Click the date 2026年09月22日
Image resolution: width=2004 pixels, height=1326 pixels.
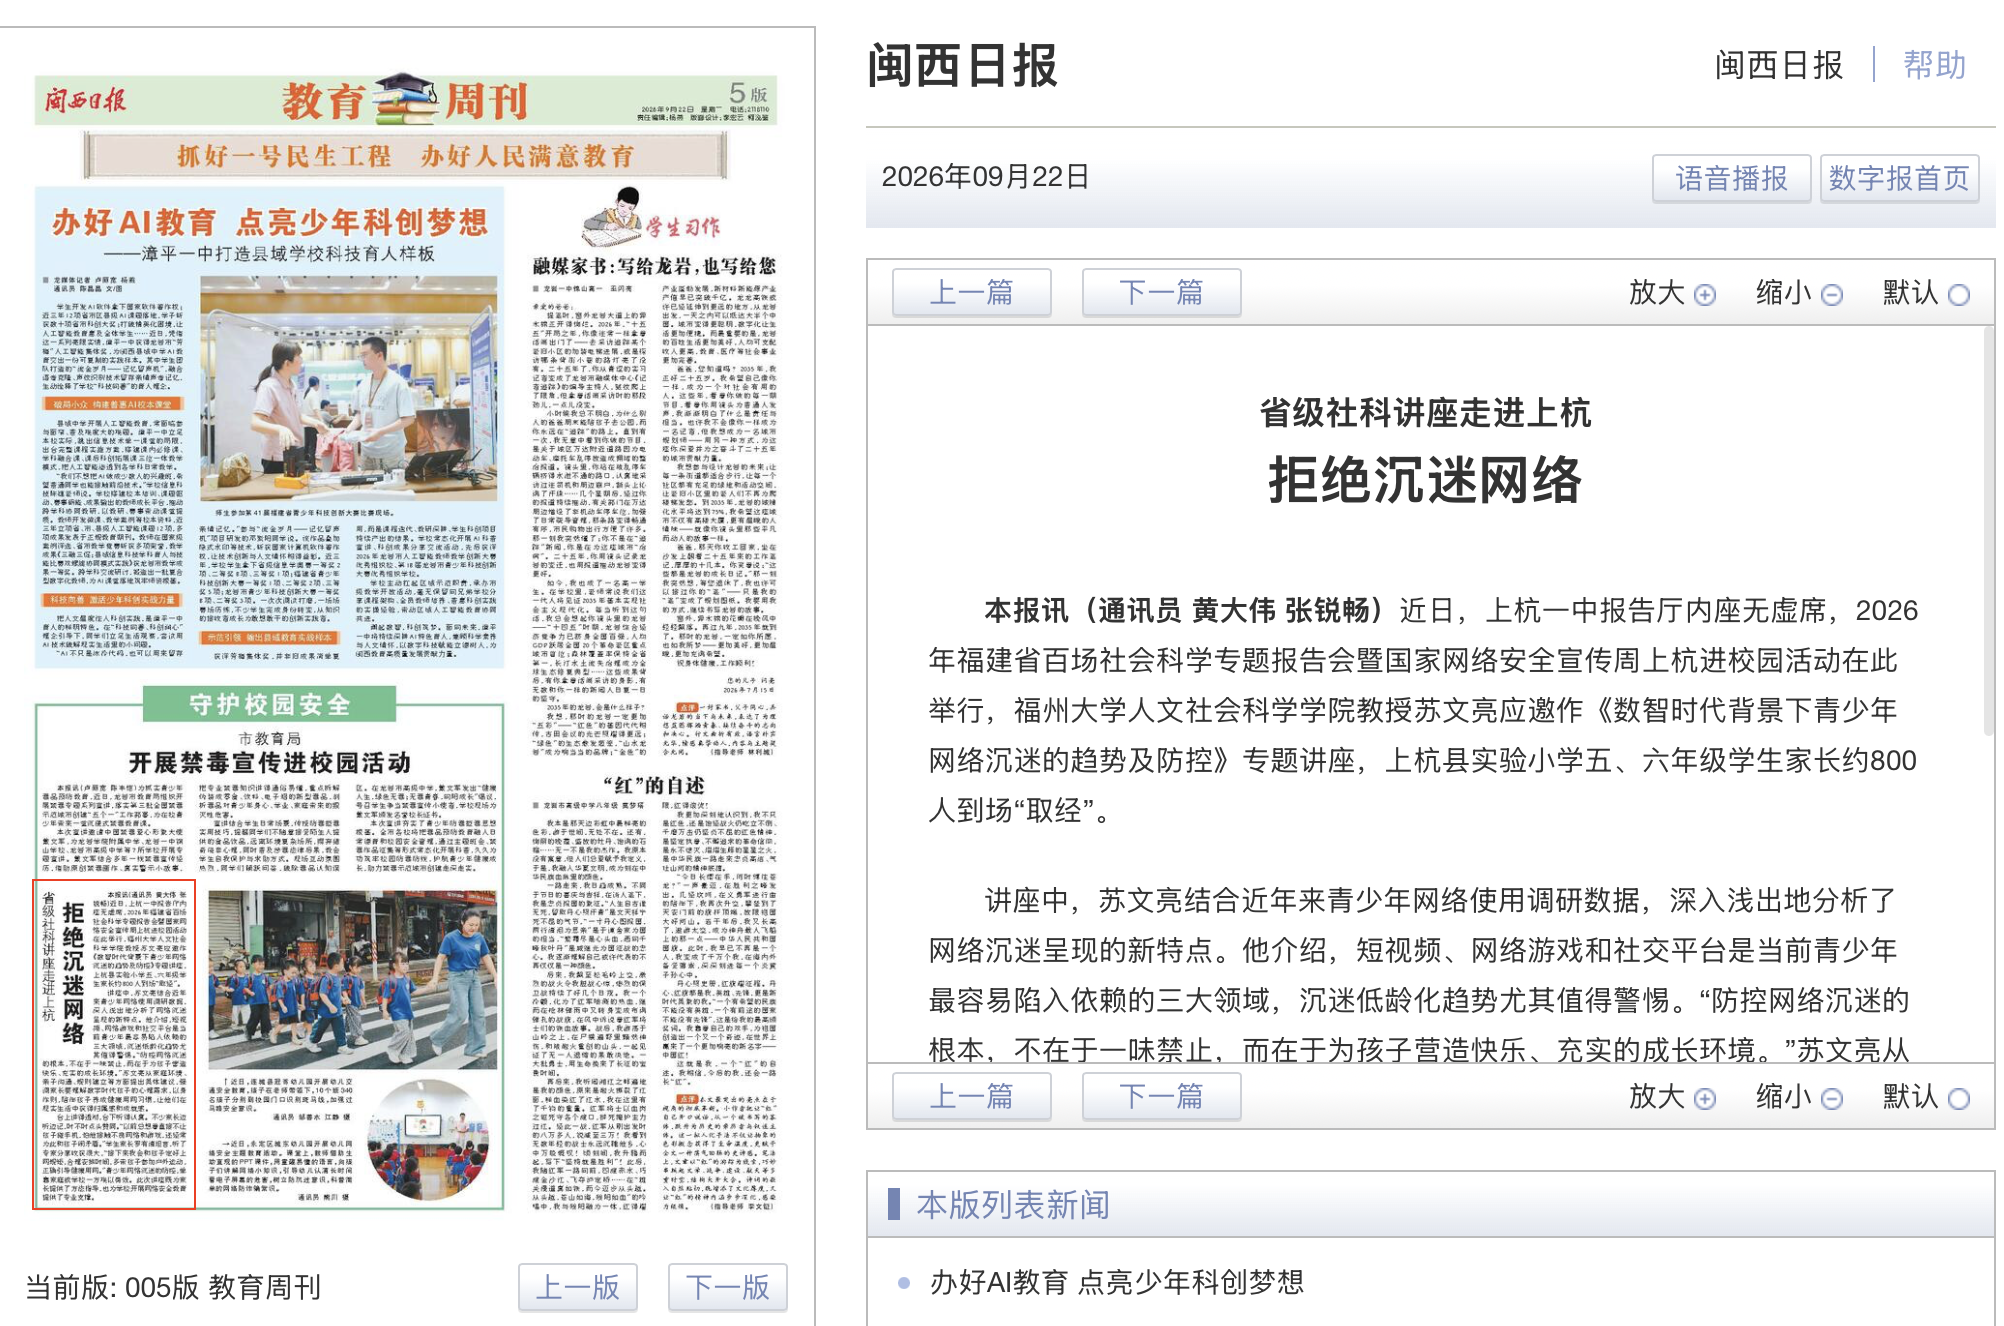pos(985,177)
